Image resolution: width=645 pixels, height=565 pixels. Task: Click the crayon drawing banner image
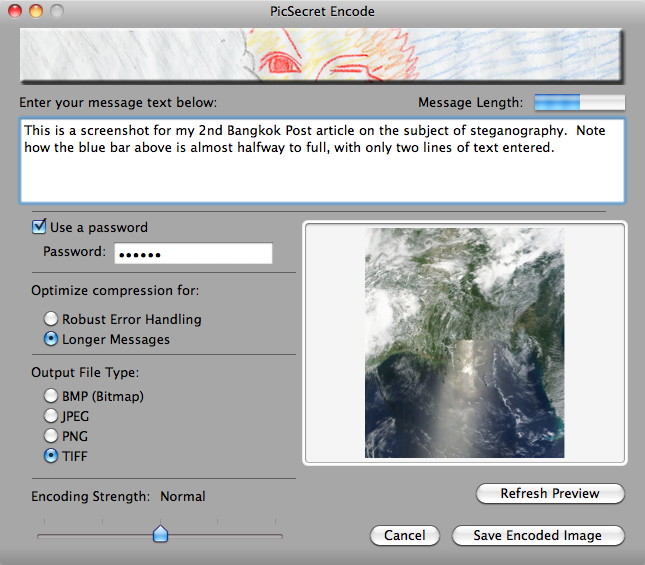coord(320,54)
